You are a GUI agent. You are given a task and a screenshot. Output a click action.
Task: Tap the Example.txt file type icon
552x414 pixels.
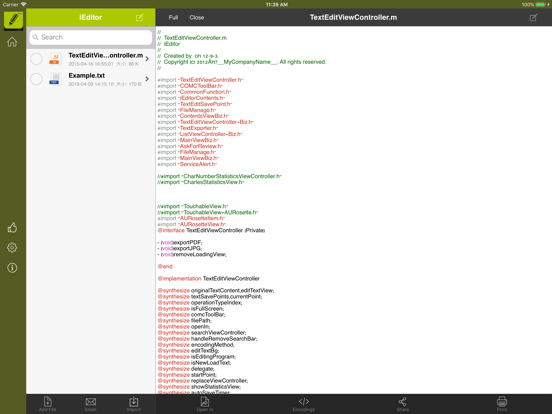[54, 79]
